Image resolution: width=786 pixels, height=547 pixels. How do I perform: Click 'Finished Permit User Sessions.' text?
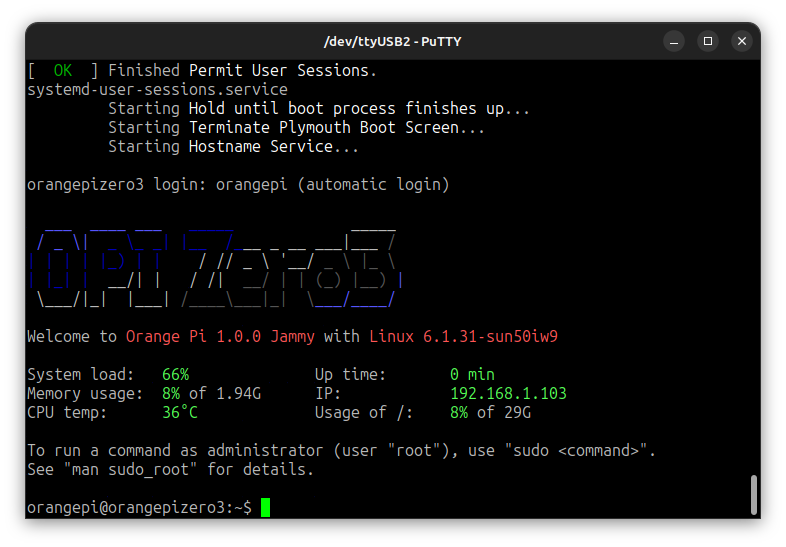click(x=243, y=71)
